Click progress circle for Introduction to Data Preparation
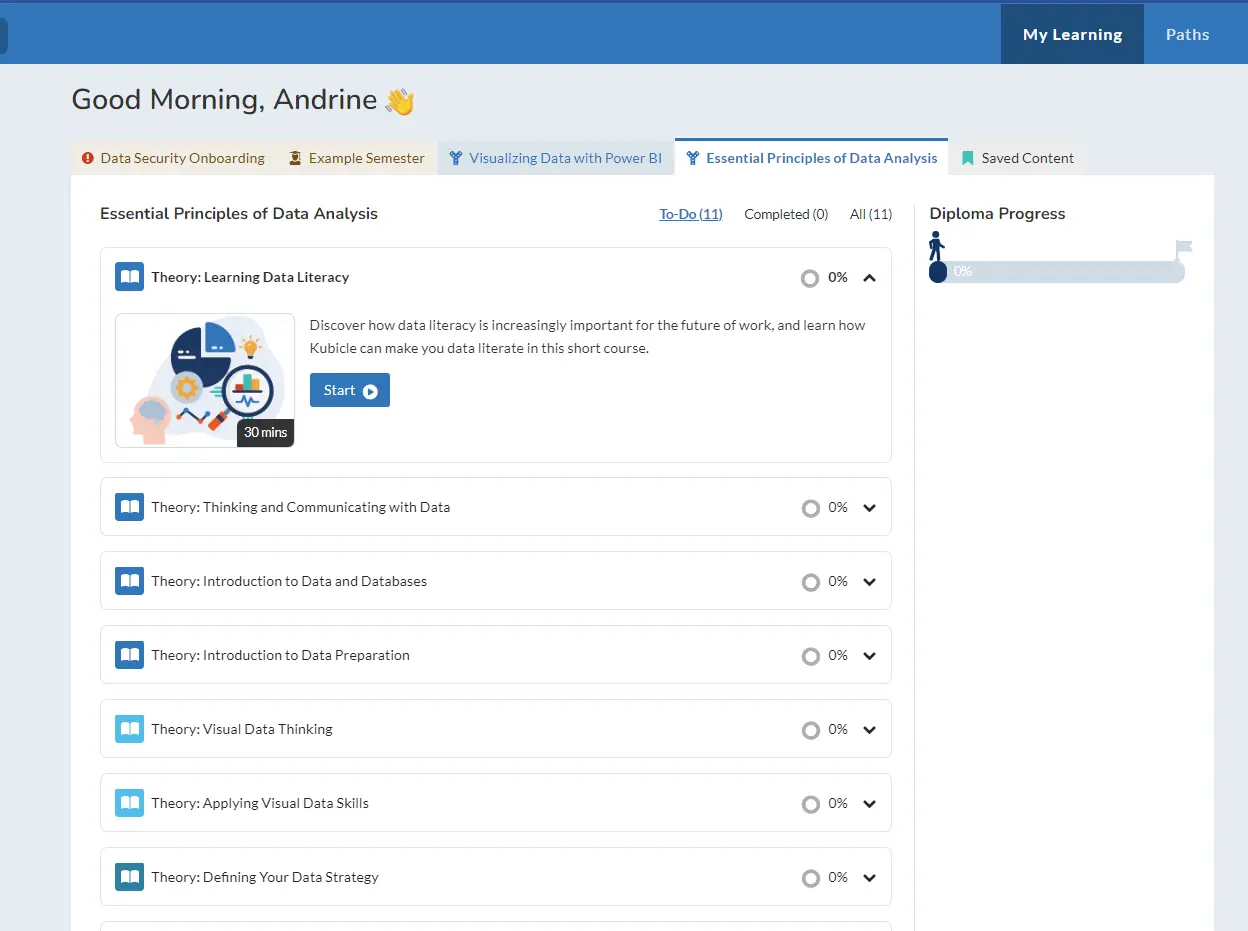 [x=810, y=656]
